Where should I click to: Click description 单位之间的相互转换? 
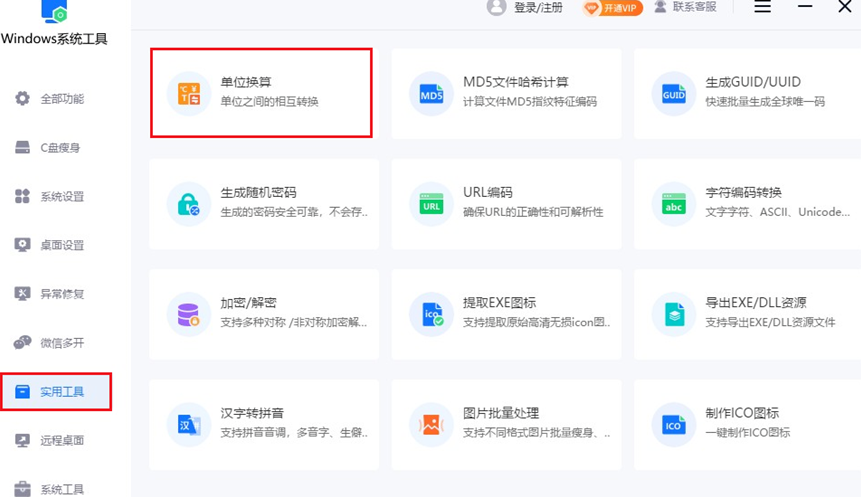tap(270, 102)
